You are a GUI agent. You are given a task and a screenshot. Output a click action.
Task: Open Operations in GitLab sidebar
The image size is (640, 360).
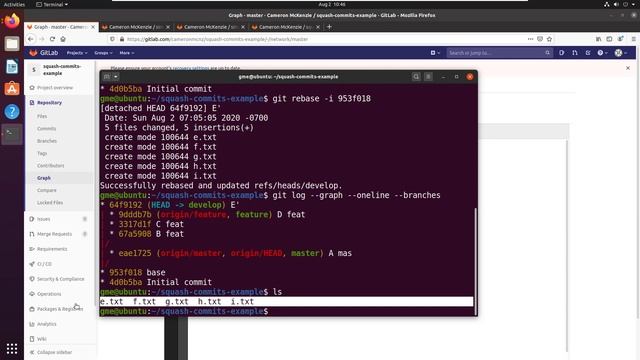click(49, 294)
